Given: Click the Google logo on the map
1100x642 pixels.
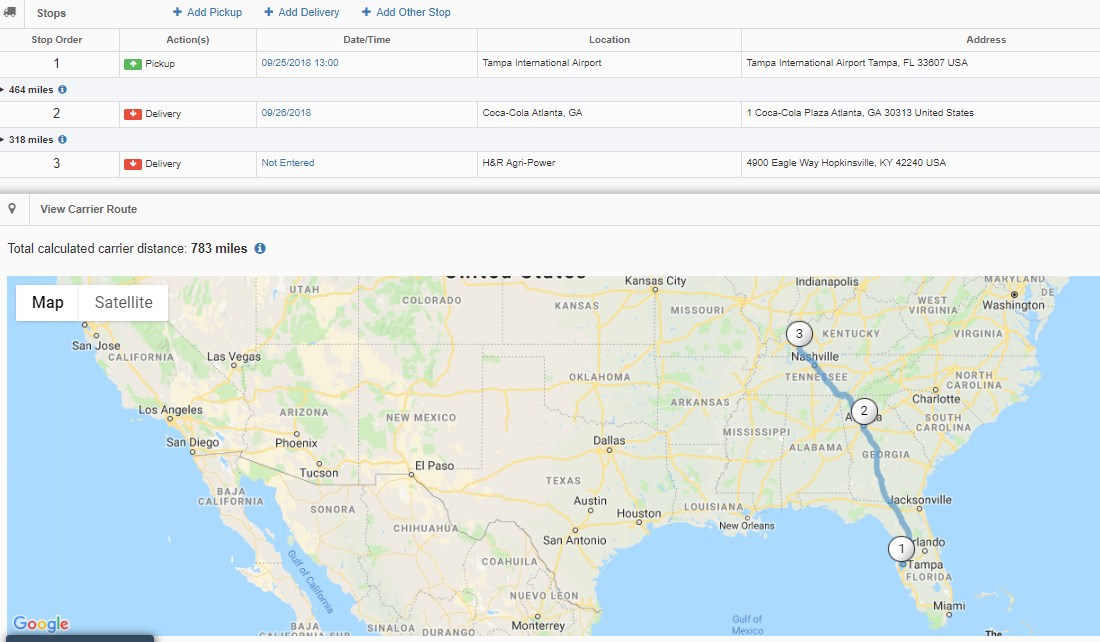Looking at the screenshot, I should click(41, 624).
